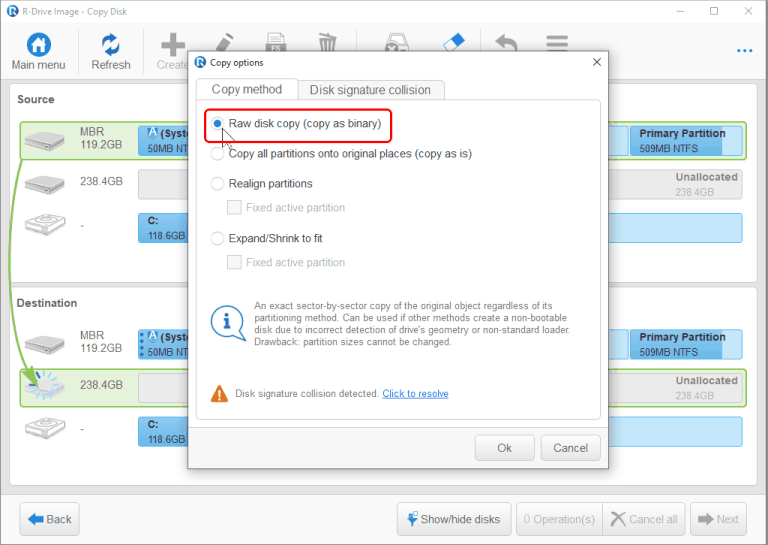Click Cancel in Copy options dialog

(571, 448)
